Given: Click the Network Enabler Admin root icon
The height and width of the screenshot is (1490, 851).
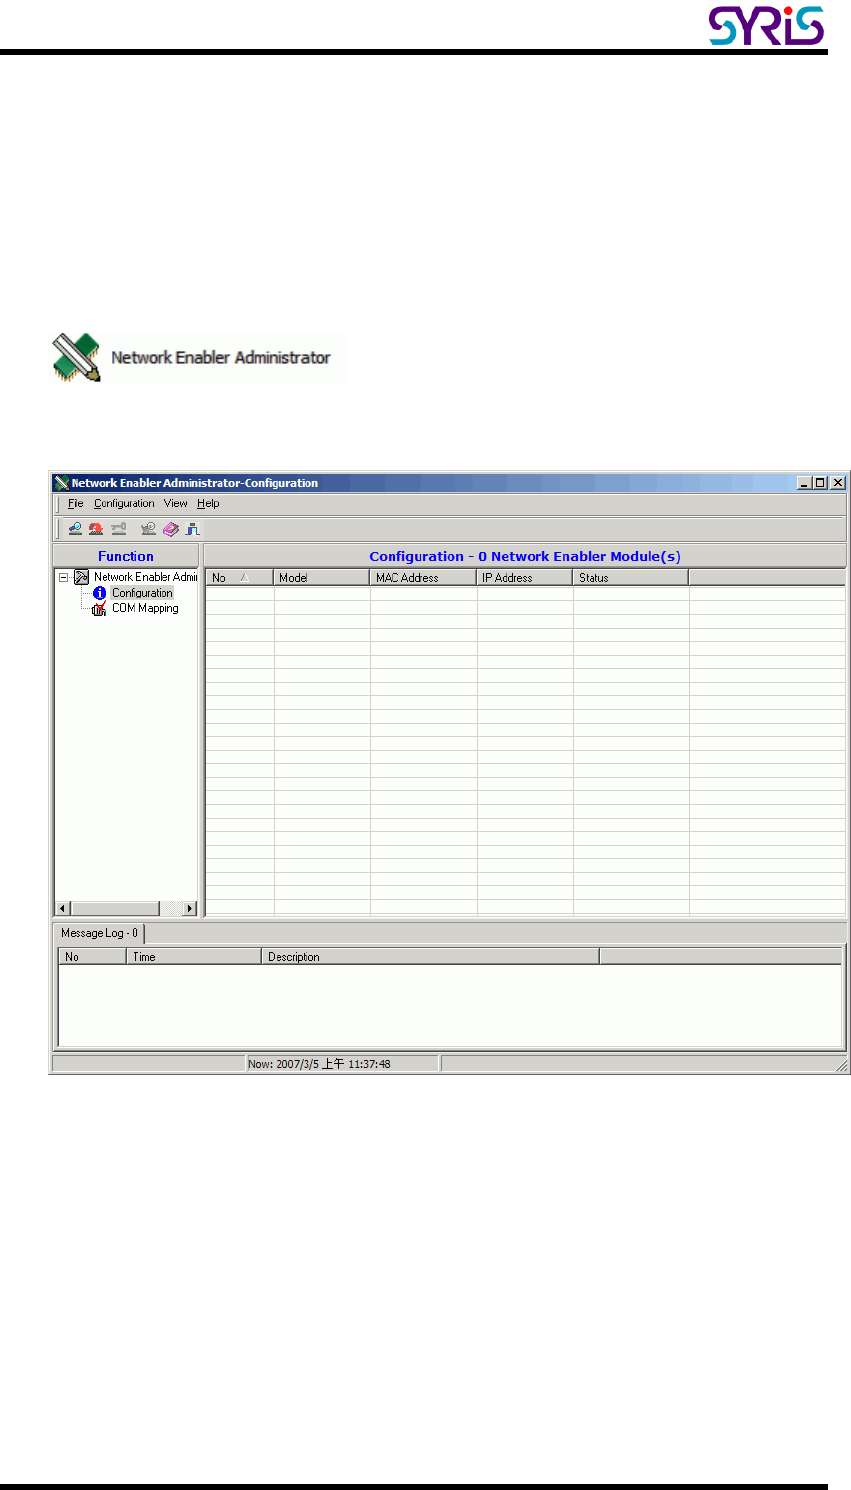Looking at the screenshot, I should [x=81, y=577].
